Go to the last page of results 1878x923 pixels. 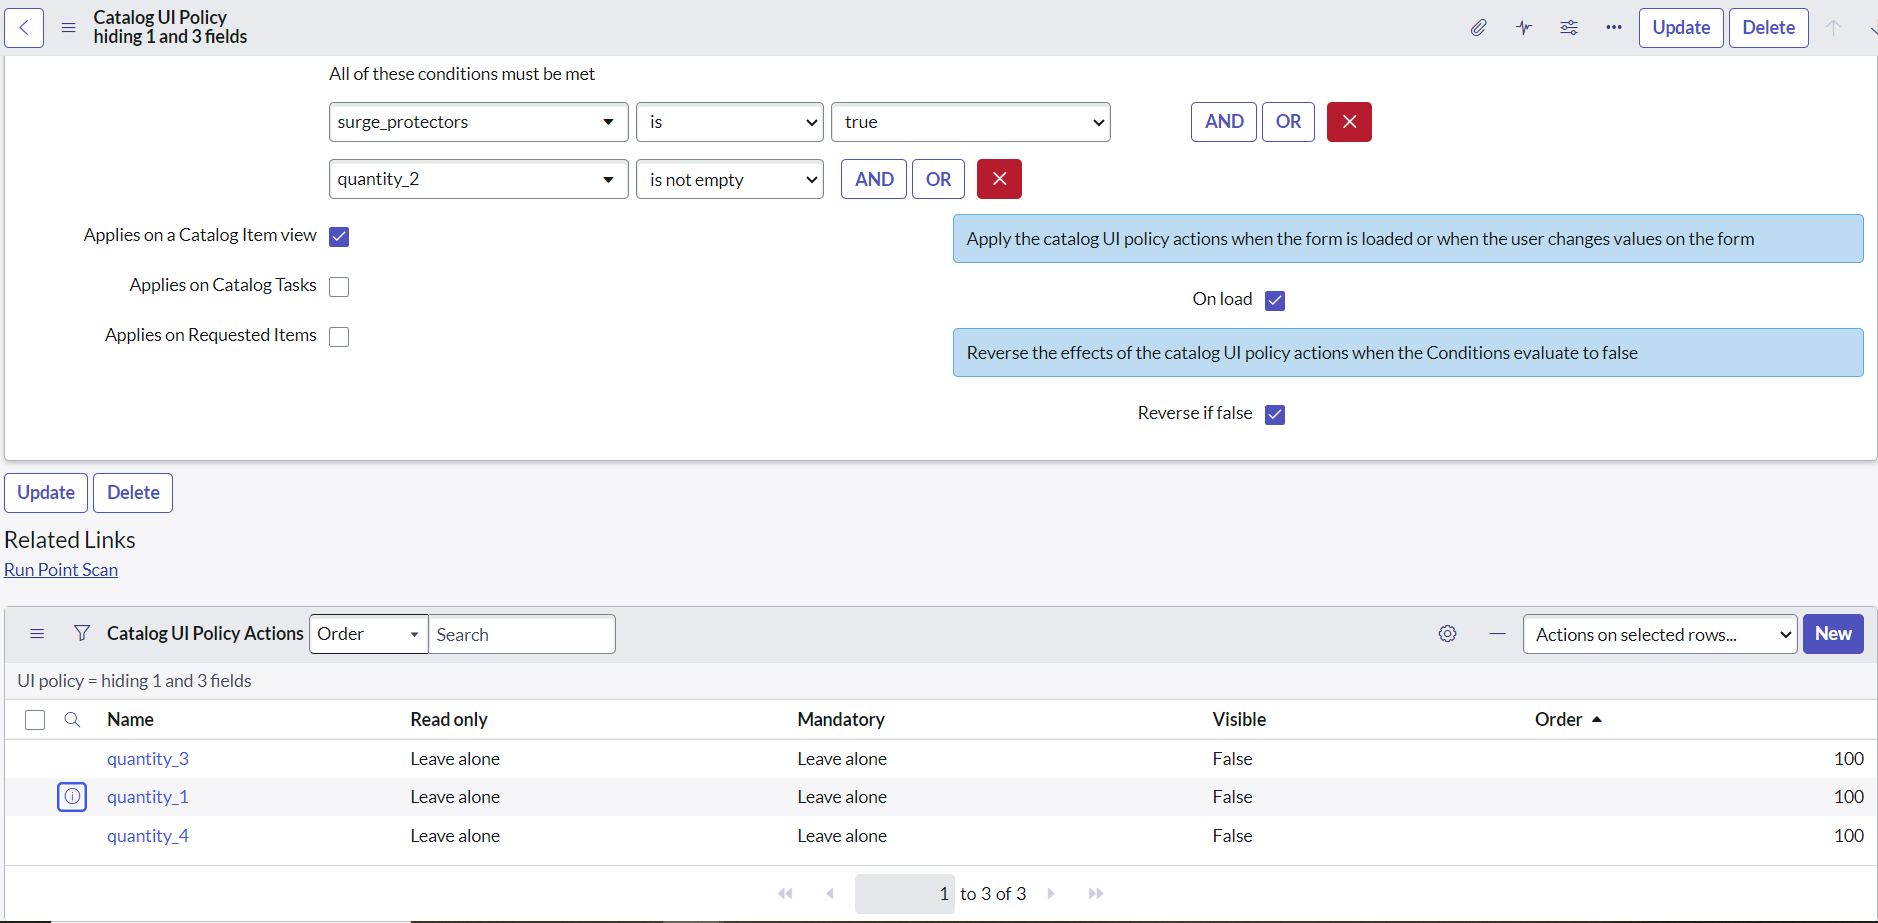click(1096, 894)
